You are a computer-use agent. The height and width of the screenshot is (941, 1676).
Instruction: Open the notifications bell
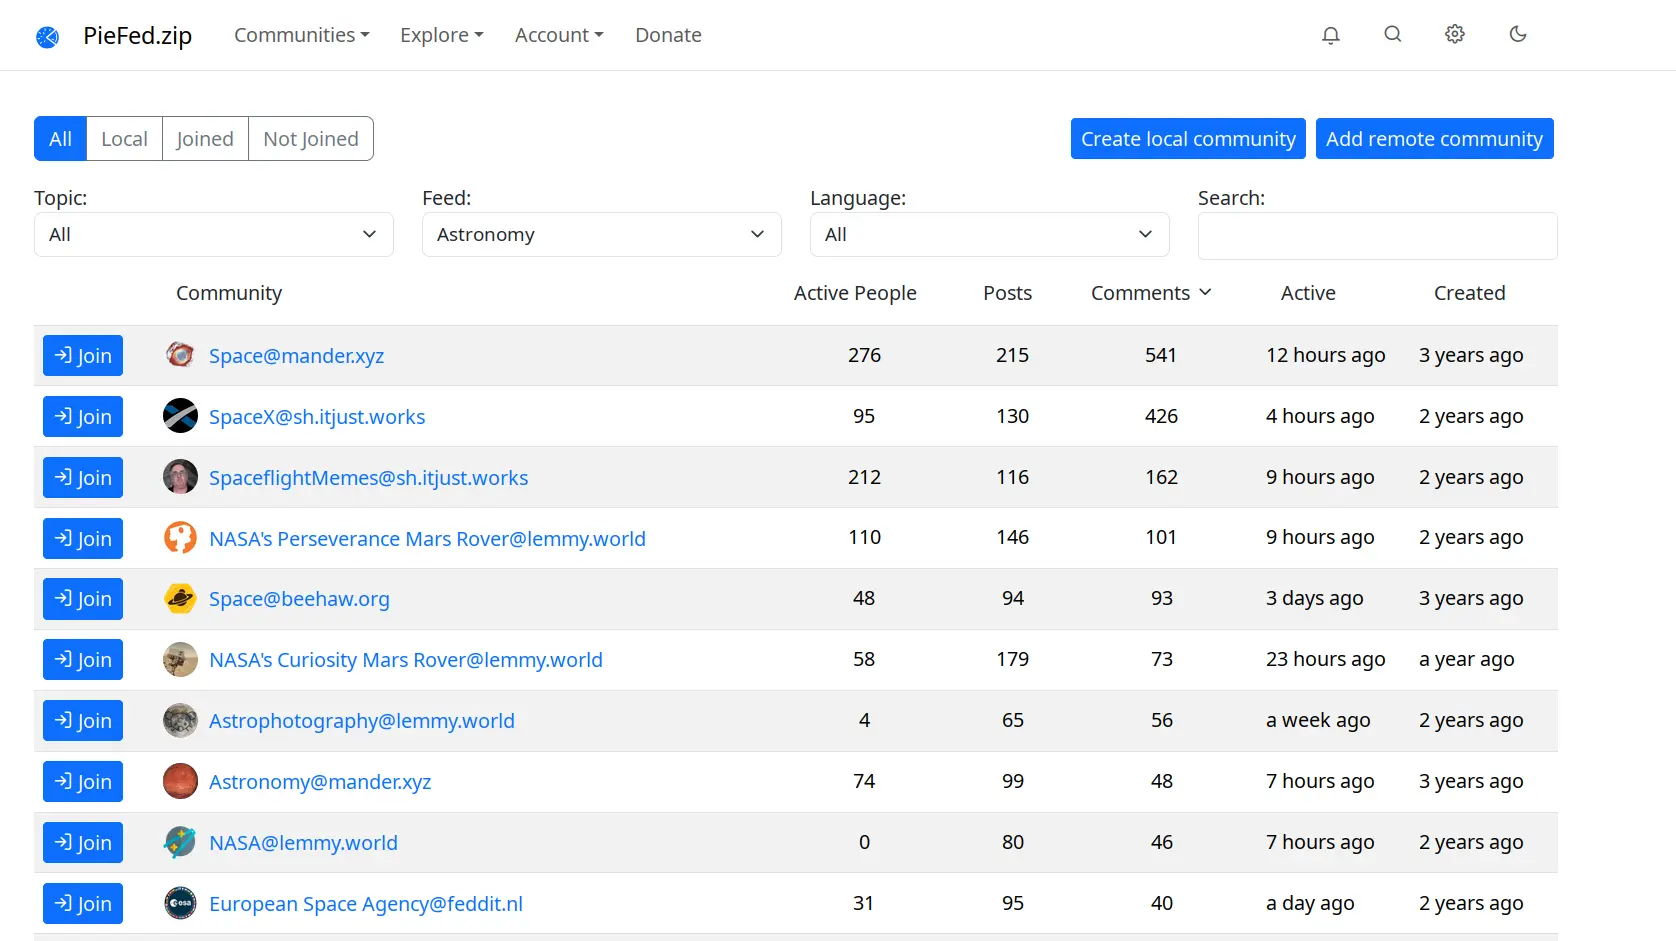pos(1330,35)
